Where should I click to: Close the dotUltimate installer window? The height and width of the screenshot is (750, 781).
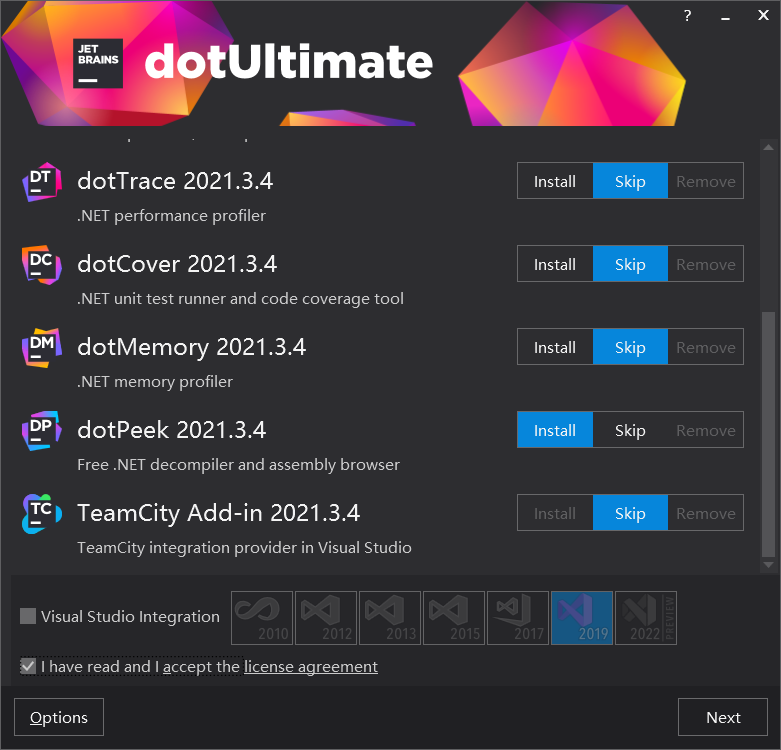763,15
